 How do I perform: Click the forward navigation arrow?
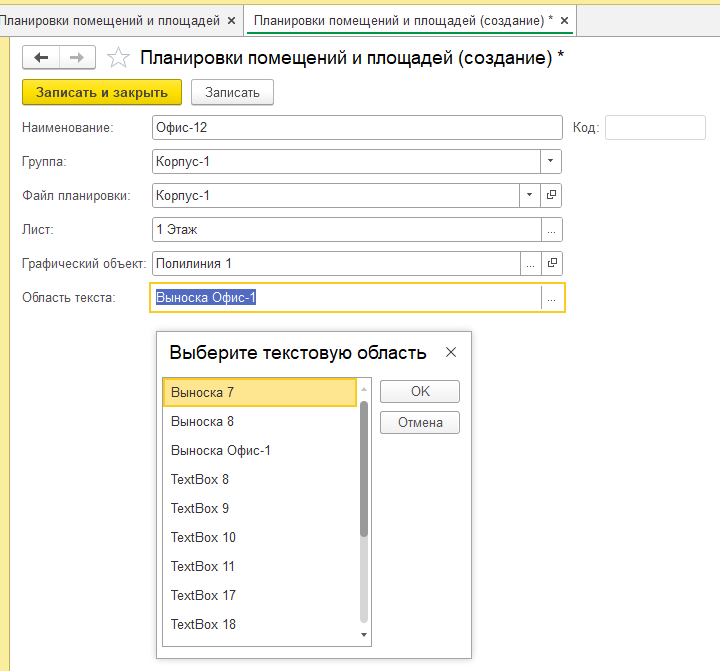point(78,58)
